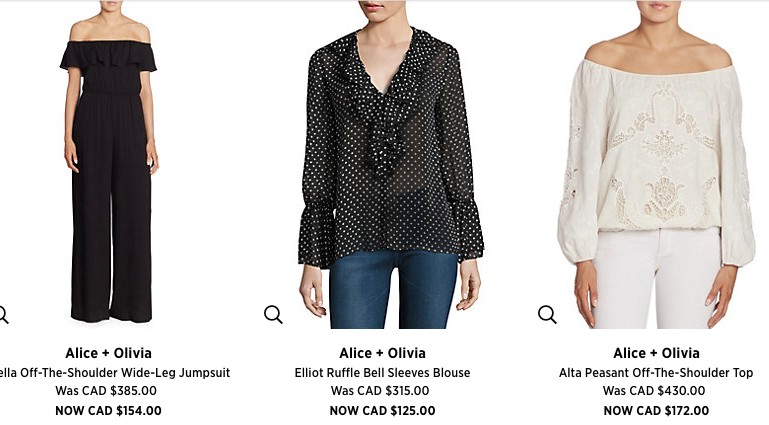Click Was CAD $315.00 price text
Image resolution: width=769 pixels, height=425 pixels.
click(380, 391)
